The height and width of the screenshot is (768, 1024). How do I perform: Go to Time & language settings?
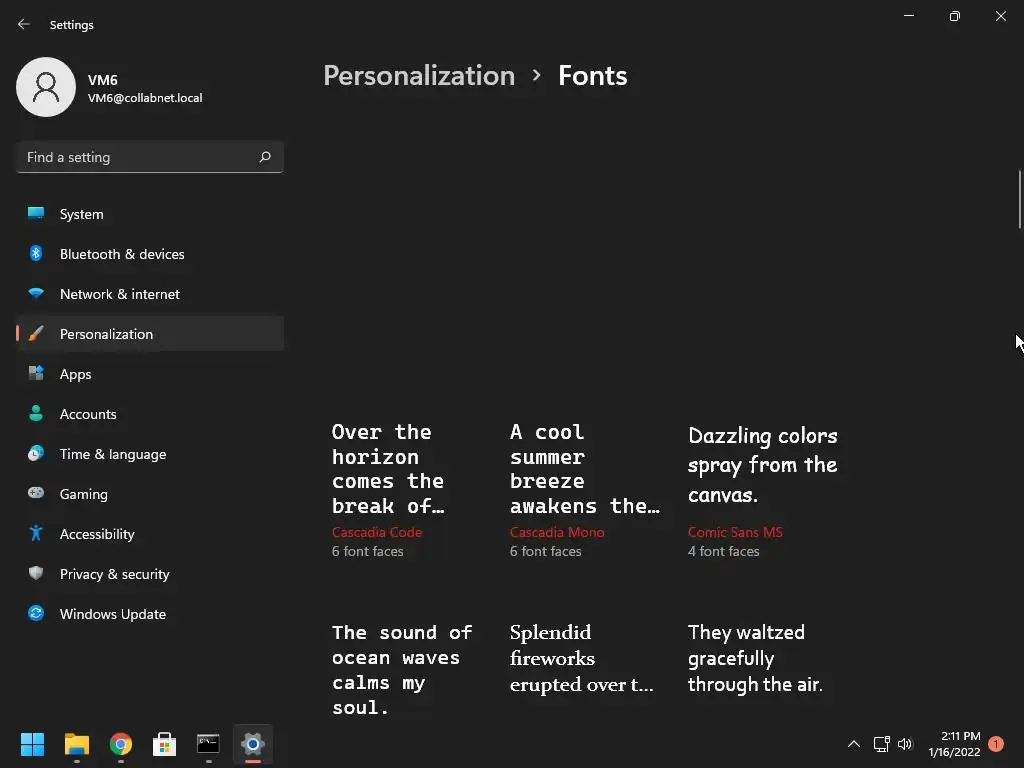tap(150, 454)
